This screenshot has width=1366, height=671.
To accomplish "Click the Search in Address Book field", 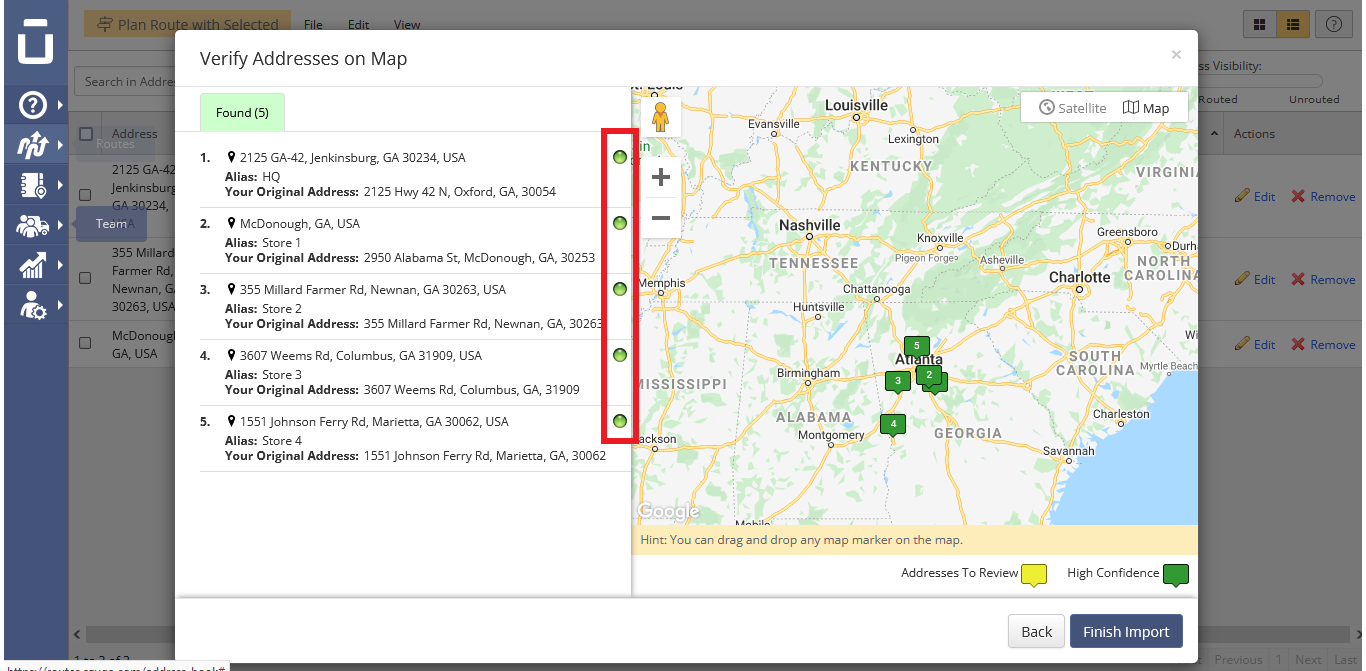I will [x=125, y=81].
